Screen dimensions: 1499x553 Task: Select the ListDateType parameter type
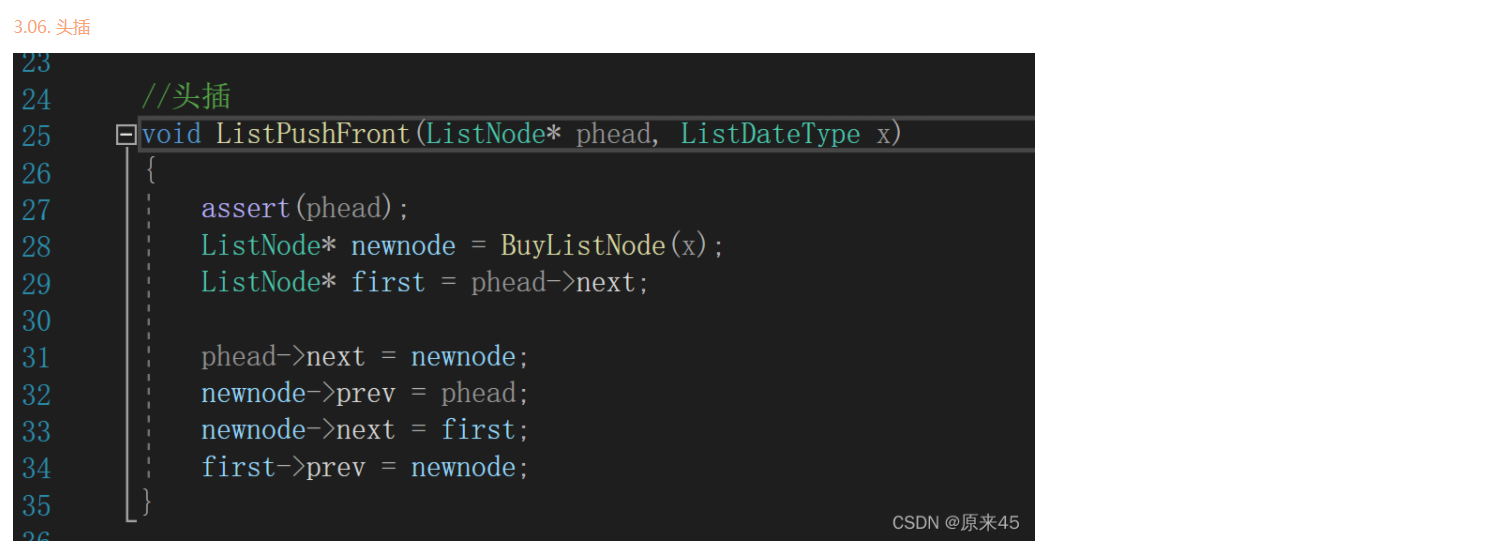[x=770, y=134]
